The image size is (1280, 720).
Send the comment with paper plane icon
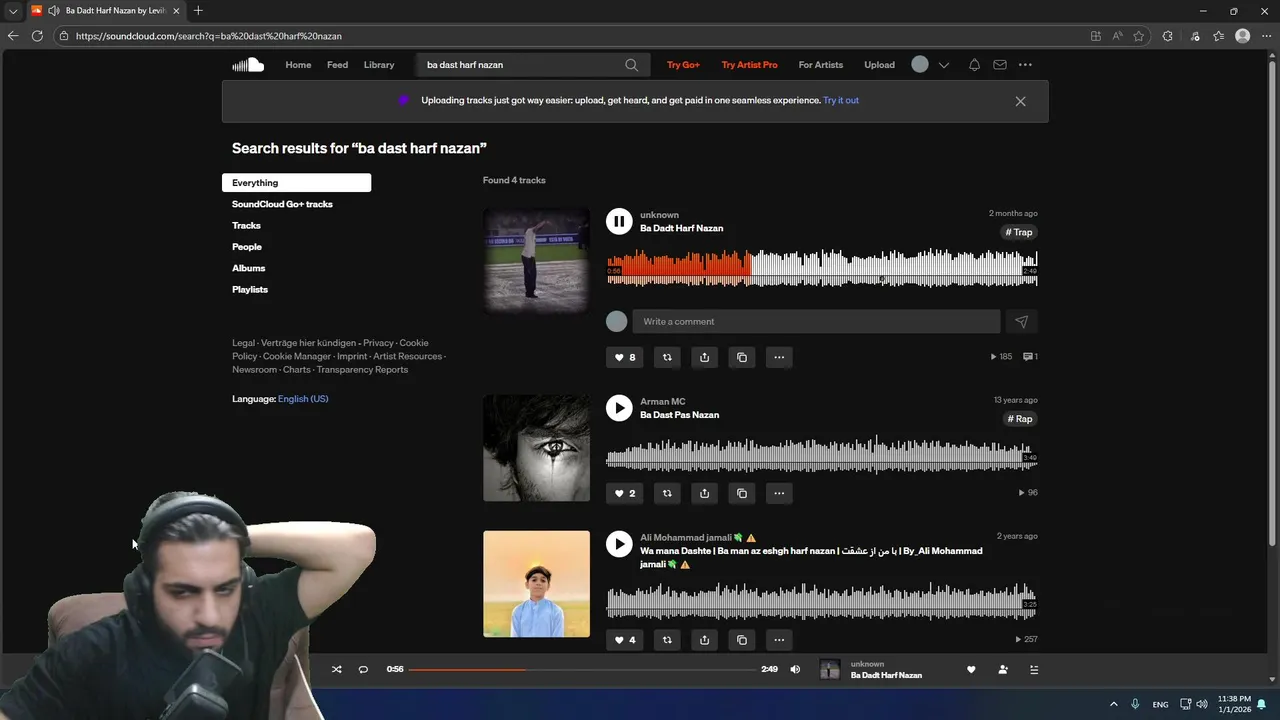point(1021,321)
